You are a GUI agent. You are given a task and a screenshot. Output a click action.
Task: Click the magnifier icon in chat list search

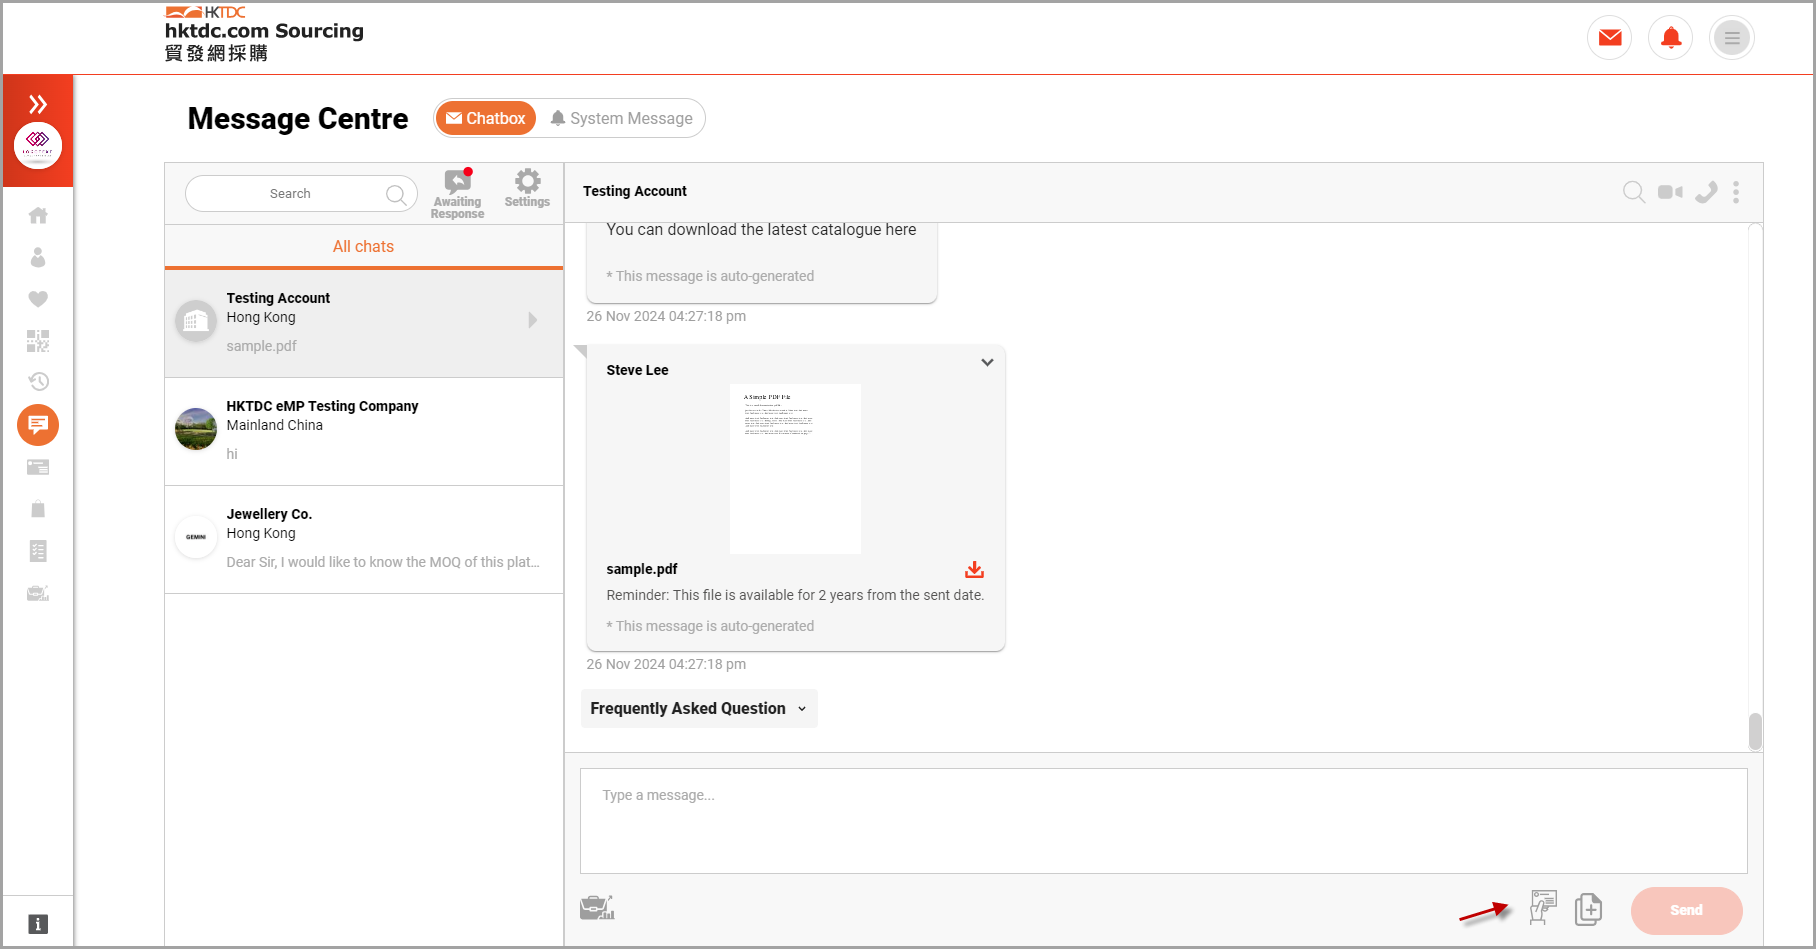(x=397, y=194)
